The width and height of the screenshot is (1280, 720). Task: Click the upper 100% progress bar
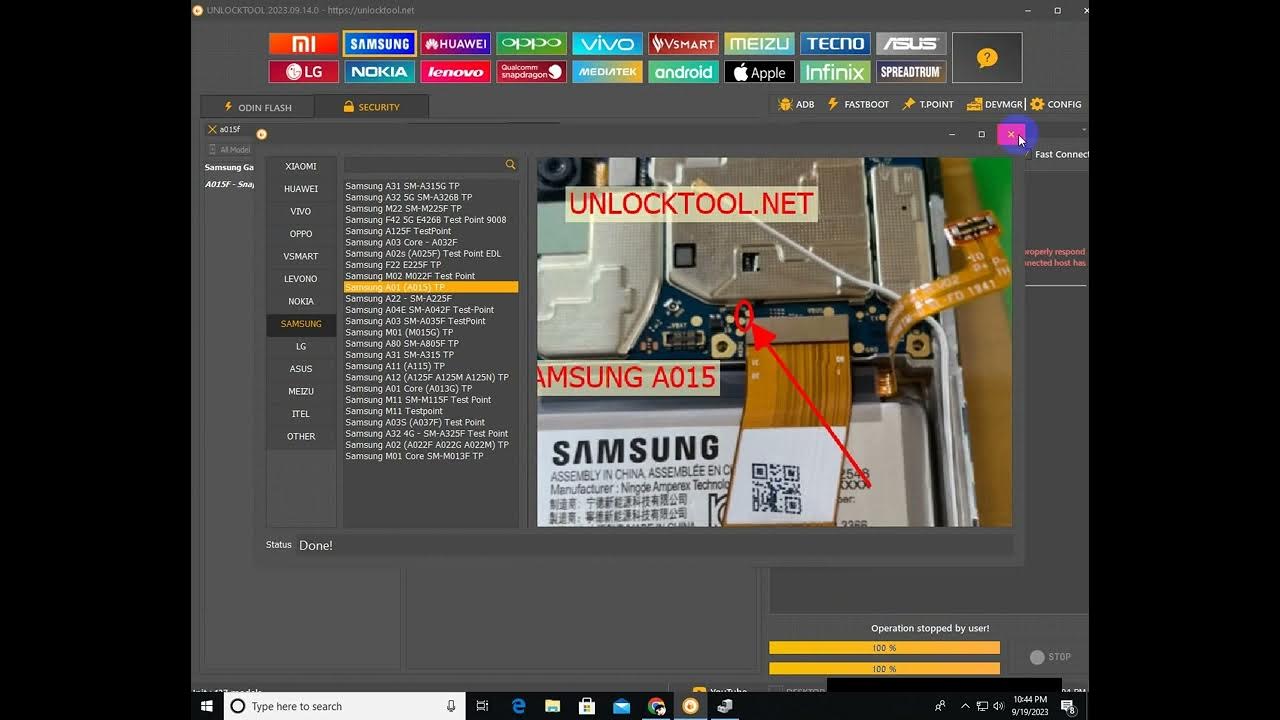coord(884,648)
